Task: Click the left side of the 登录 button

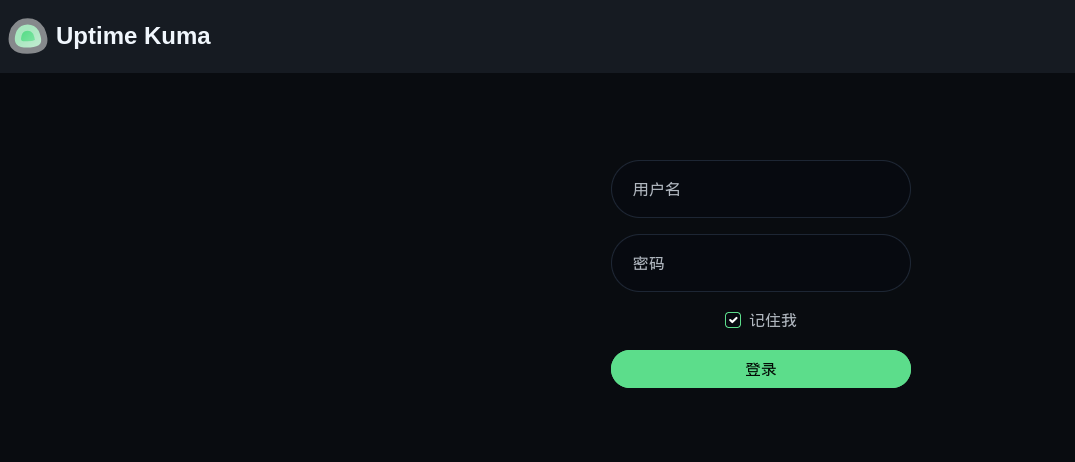Action: click(644, 369)
